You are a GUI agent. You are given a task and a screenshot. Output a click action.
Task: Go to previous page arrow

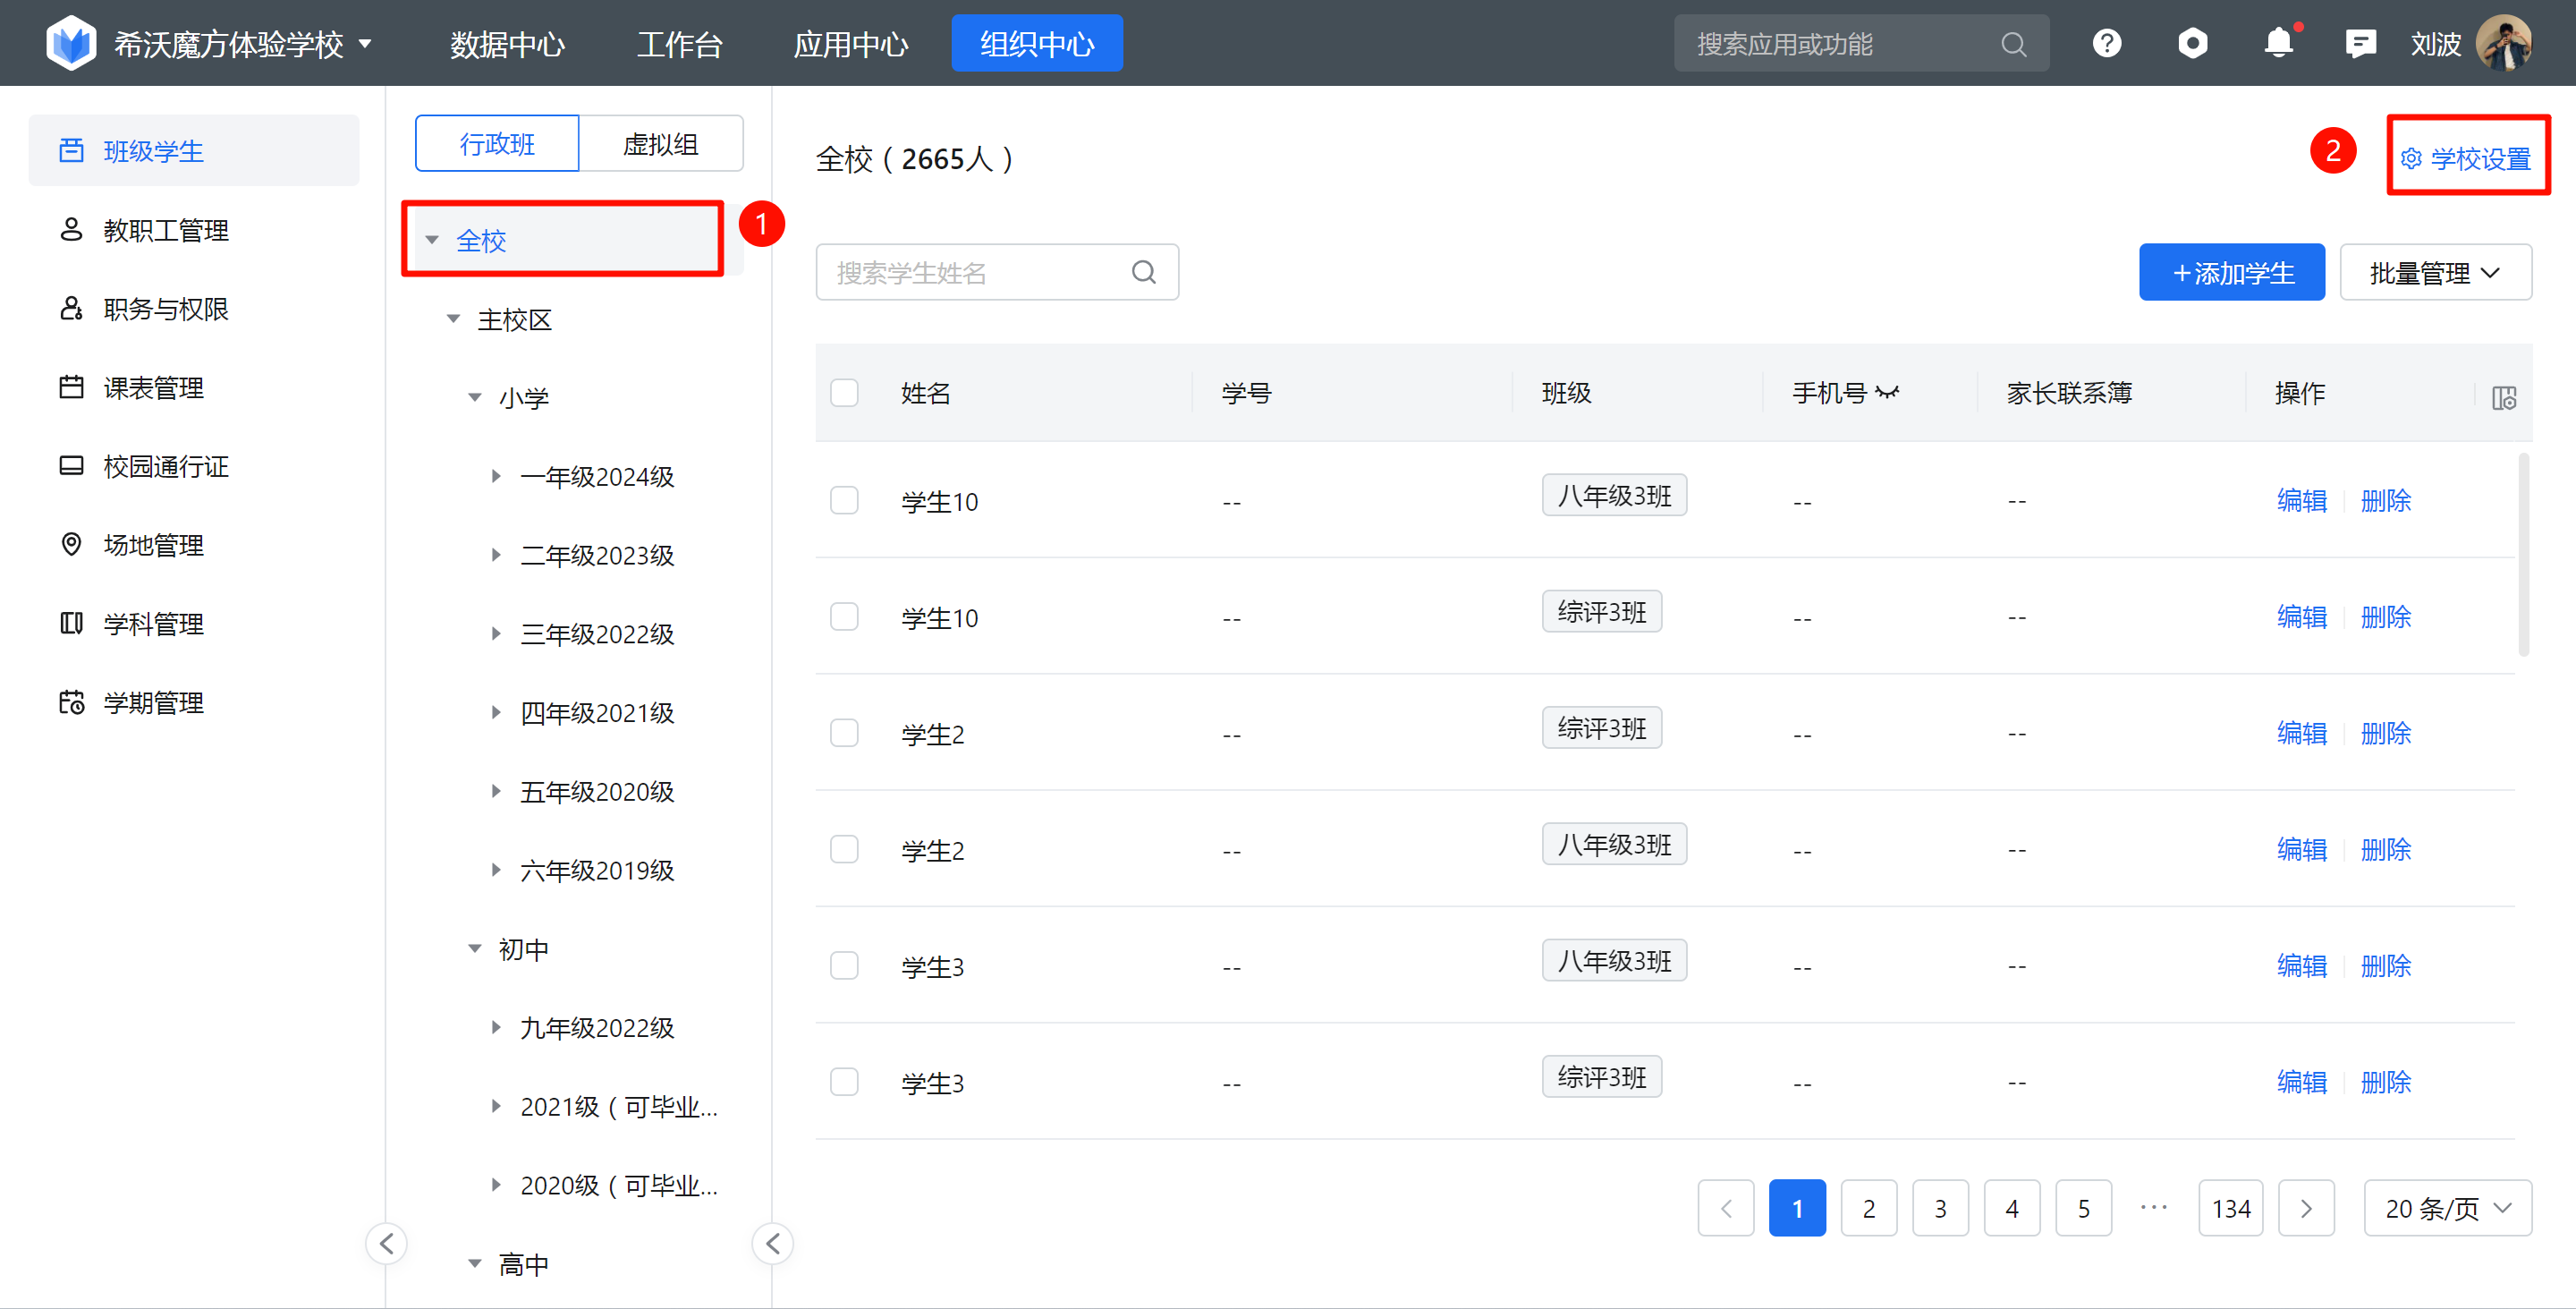point(1725,1208)
